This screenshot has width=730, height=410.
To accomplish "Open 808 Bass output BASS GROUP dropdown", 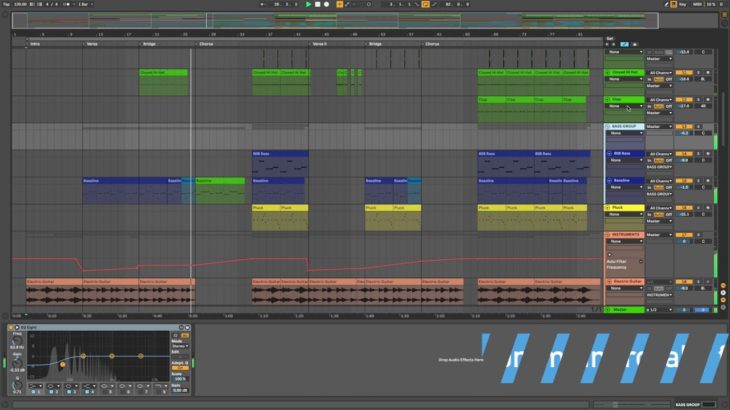I will [660, 167].
